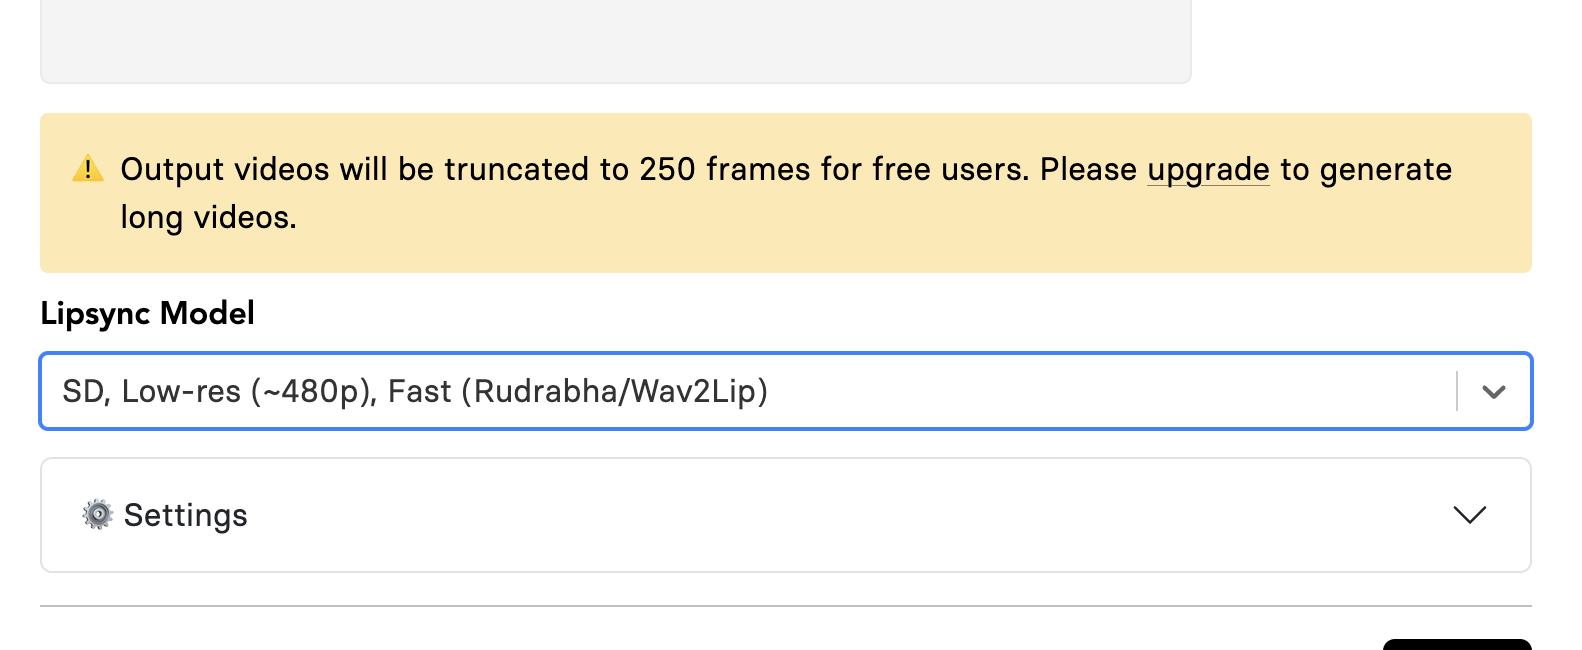Click the Settings label text
This screenshot has height=650, width=1582.
(186, 516)
